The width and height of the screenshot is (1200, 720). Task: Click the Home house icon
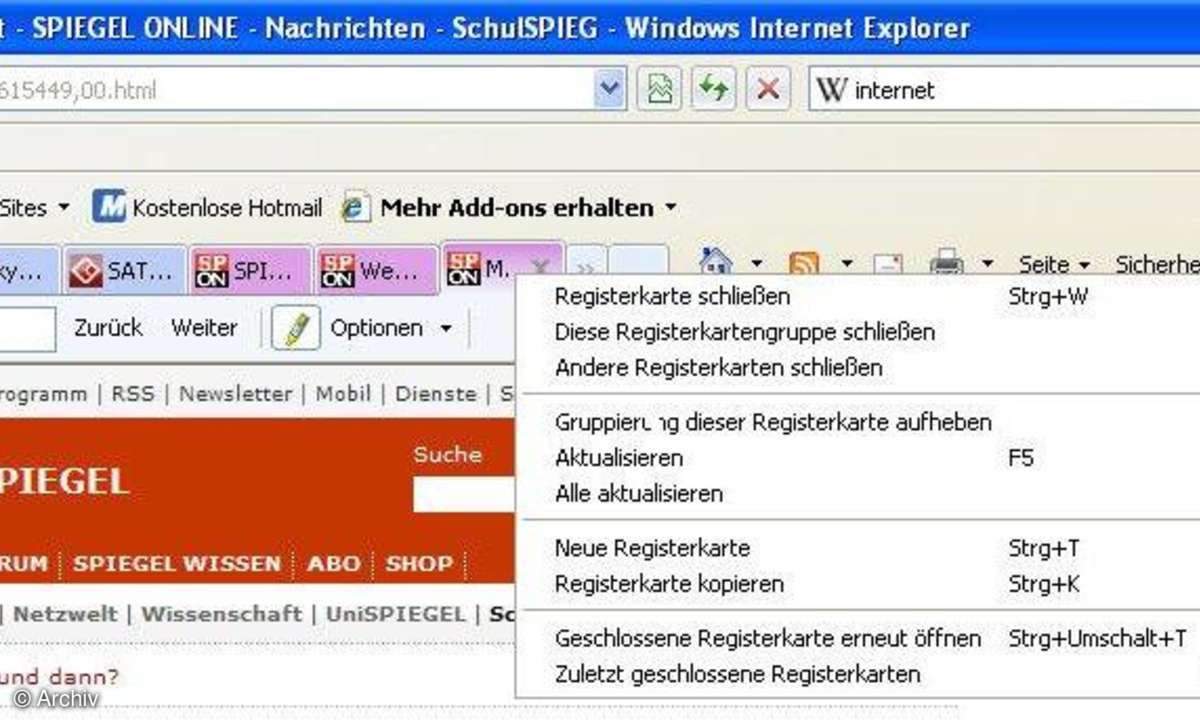tap(716, 263)
